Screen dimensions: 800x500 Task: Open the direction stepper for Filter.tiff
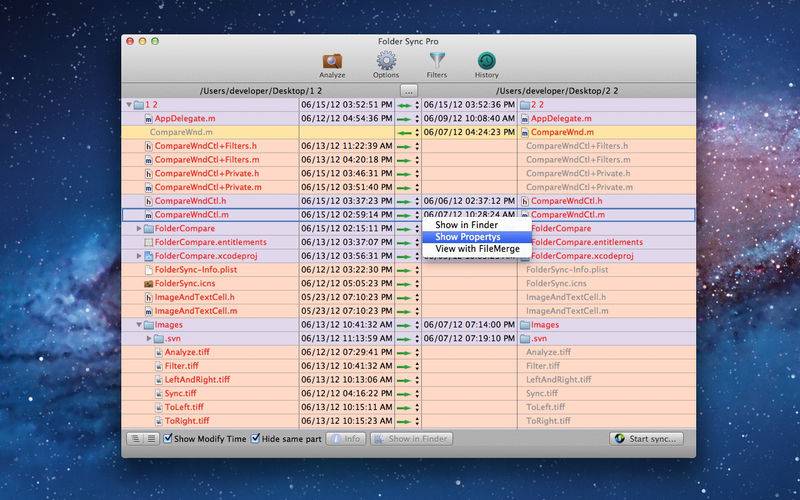(417, 367)
